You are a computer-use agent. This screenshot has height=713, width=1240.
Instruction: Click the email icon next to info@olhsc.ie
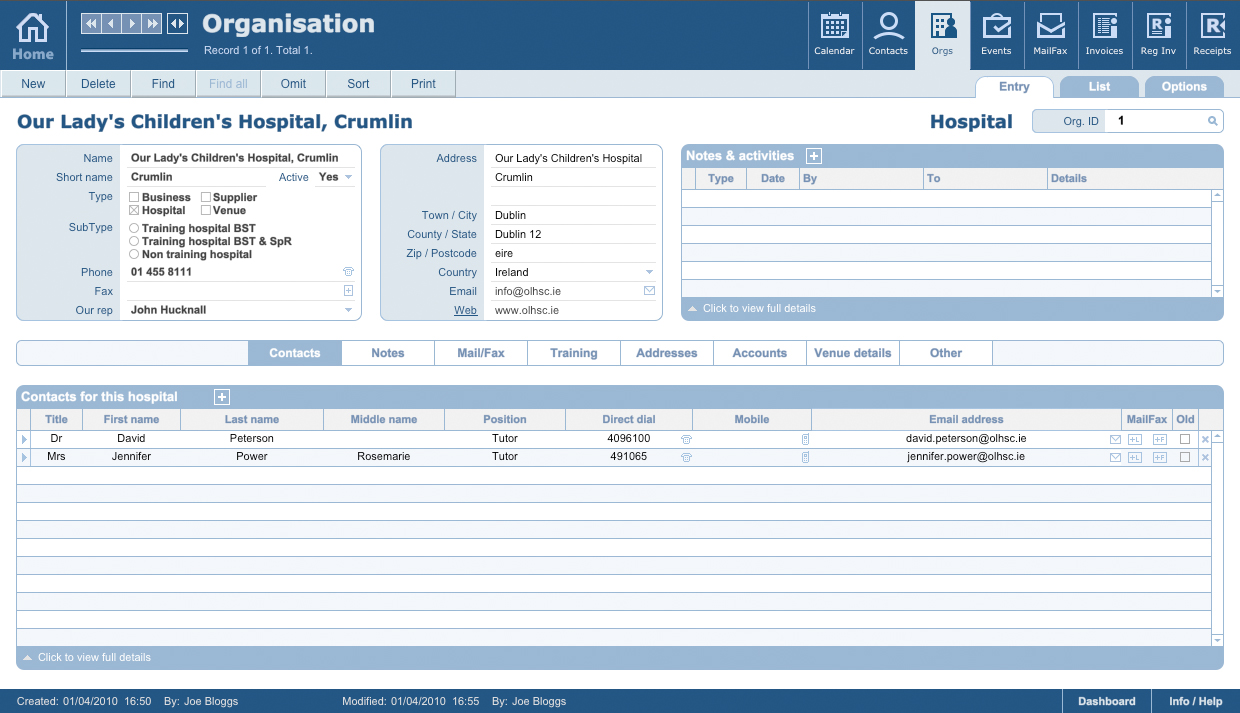pos(649,291)
